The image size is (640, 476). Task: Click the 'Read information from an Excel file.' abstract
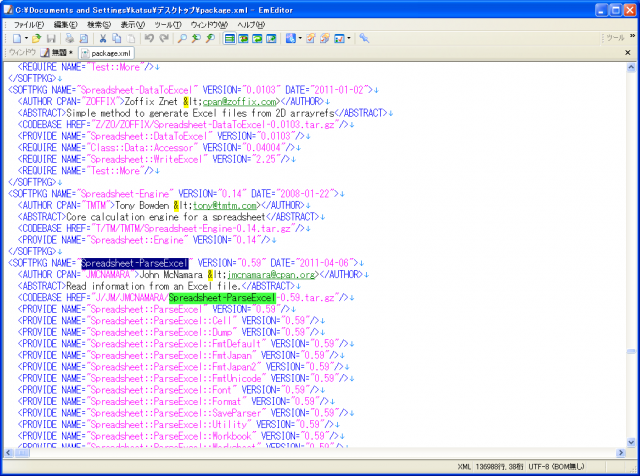click(x=153, y=286)
